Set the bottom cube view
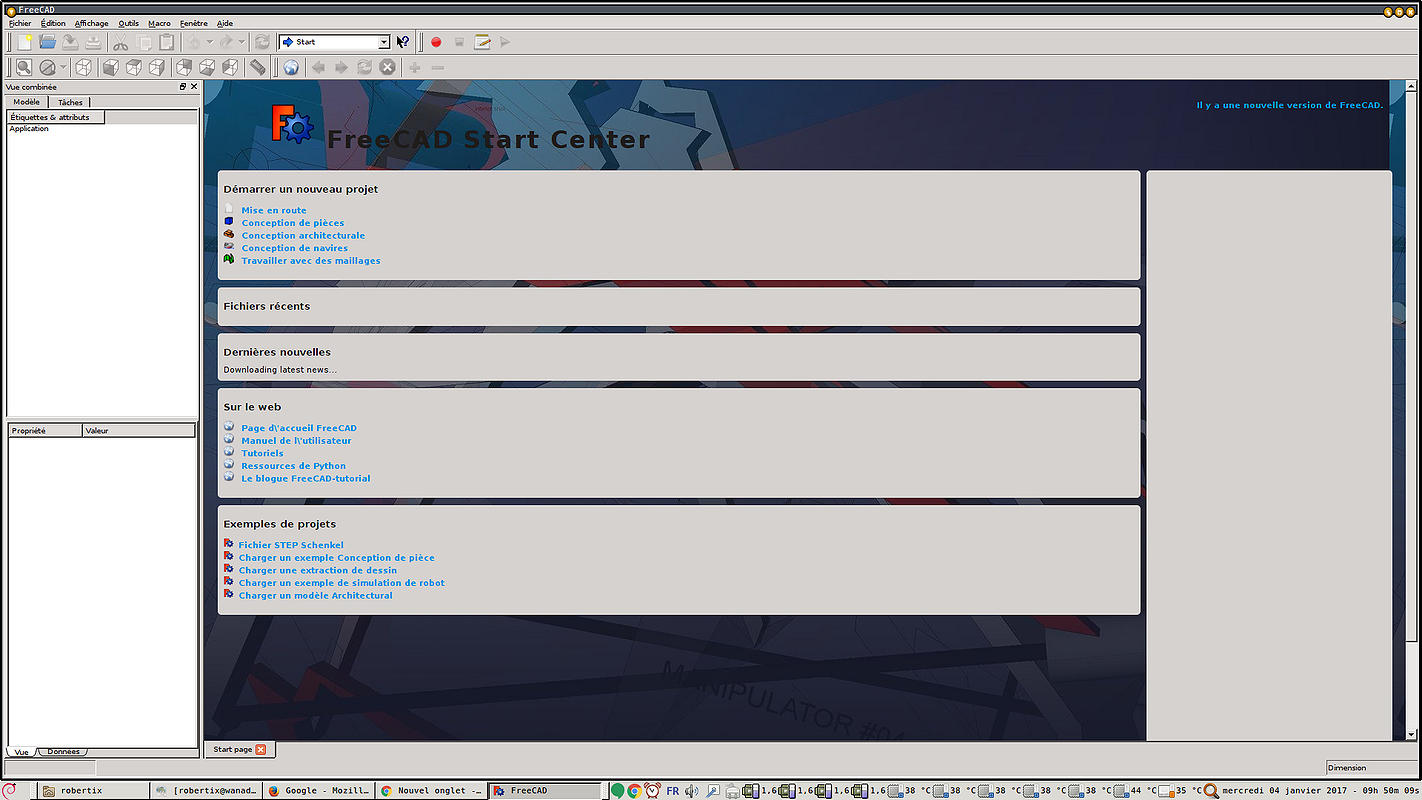 pyautogui.click(x=206, y=67)
